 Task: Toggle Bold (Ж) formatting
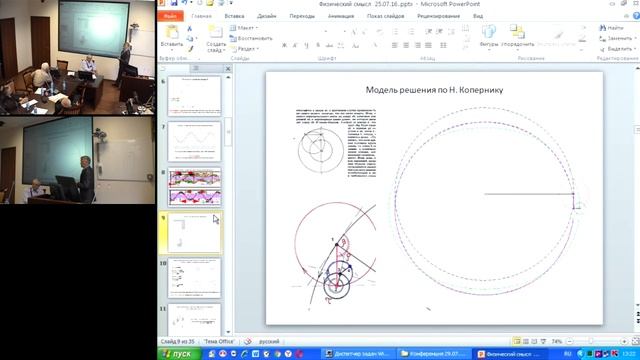284,45
